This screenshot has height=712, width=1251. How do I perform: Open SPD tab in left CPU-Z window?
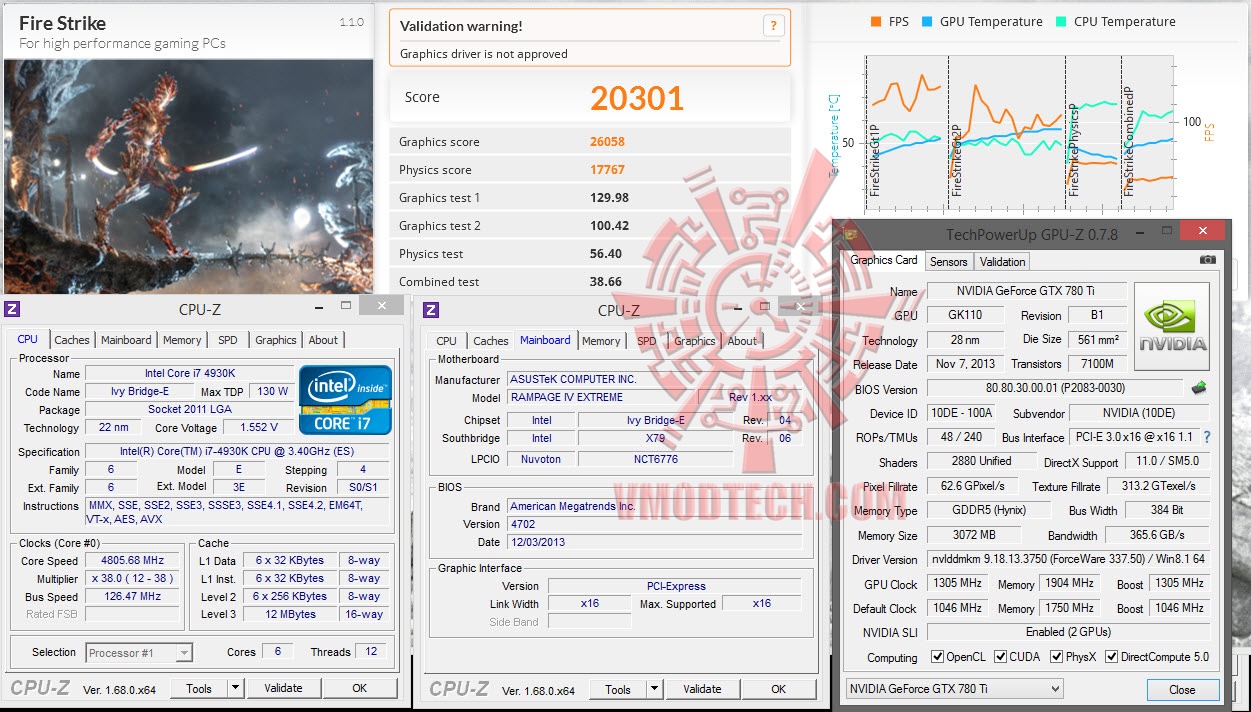pos(228,340)
